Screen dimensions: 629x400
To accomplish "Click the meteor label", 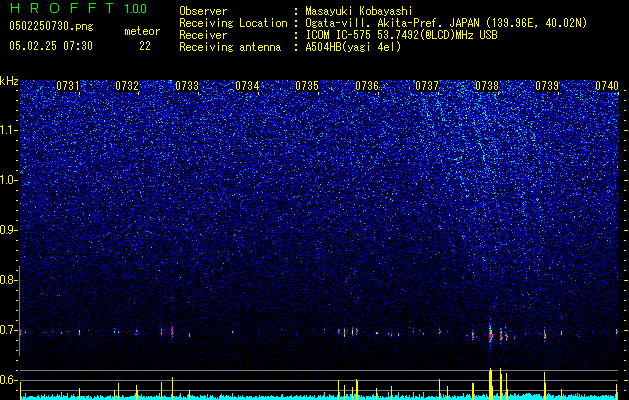I will tap(142, 31).
